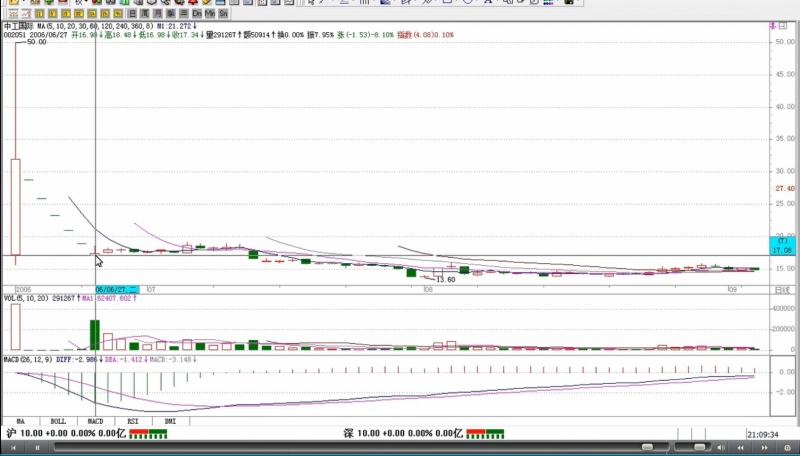Show the RSI indicator tab
This screenshot has width=800, height=456.
[x=133, y=422]
